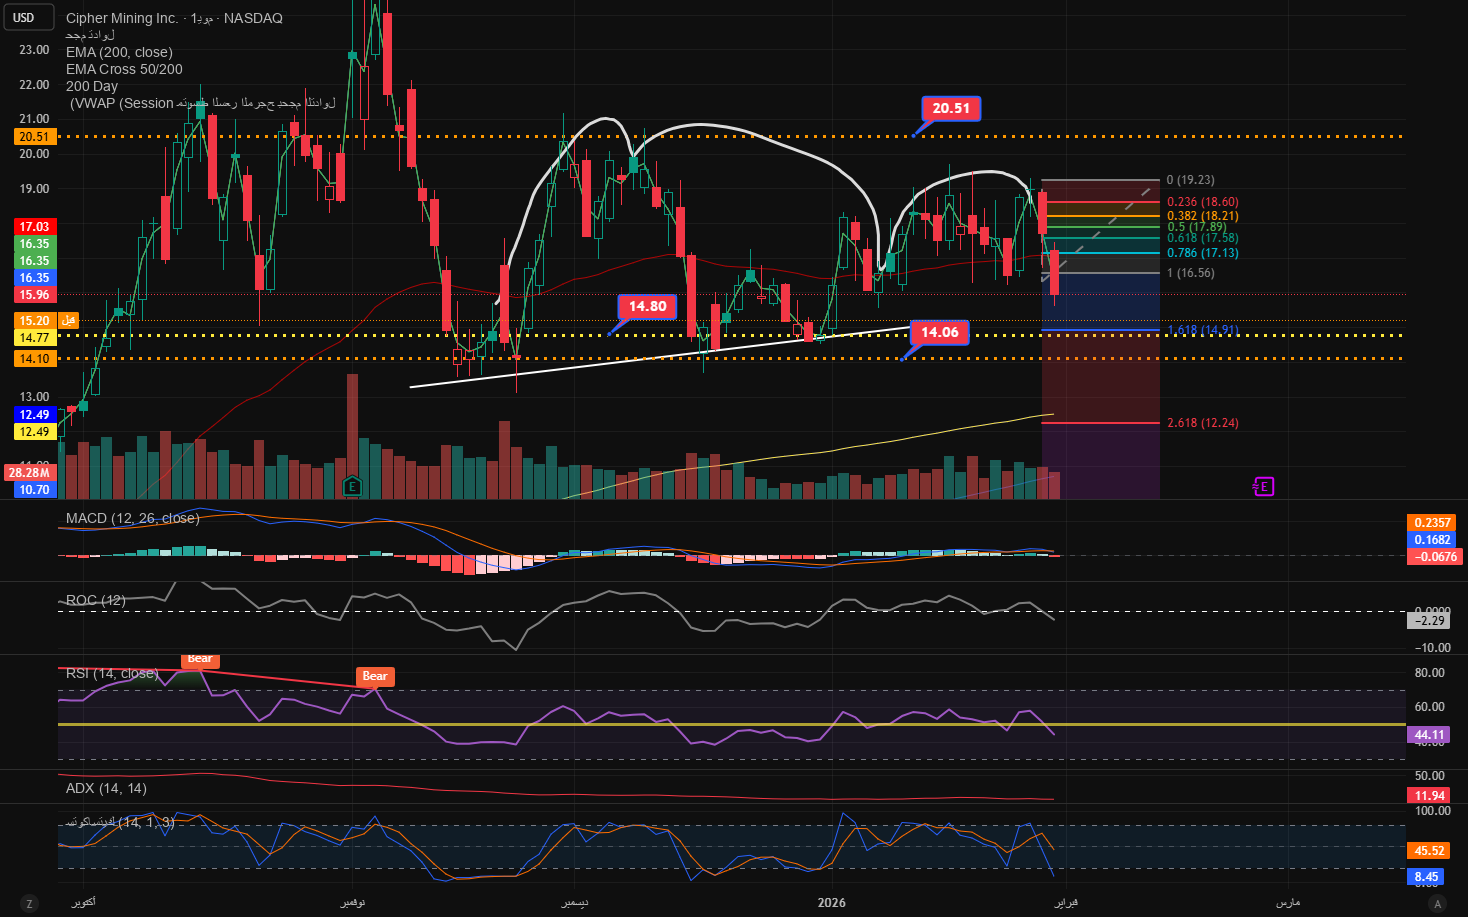The image size is (1468, 917).
Task: Click the EMA Cross 50/200 legend
Action: (124, 69)
